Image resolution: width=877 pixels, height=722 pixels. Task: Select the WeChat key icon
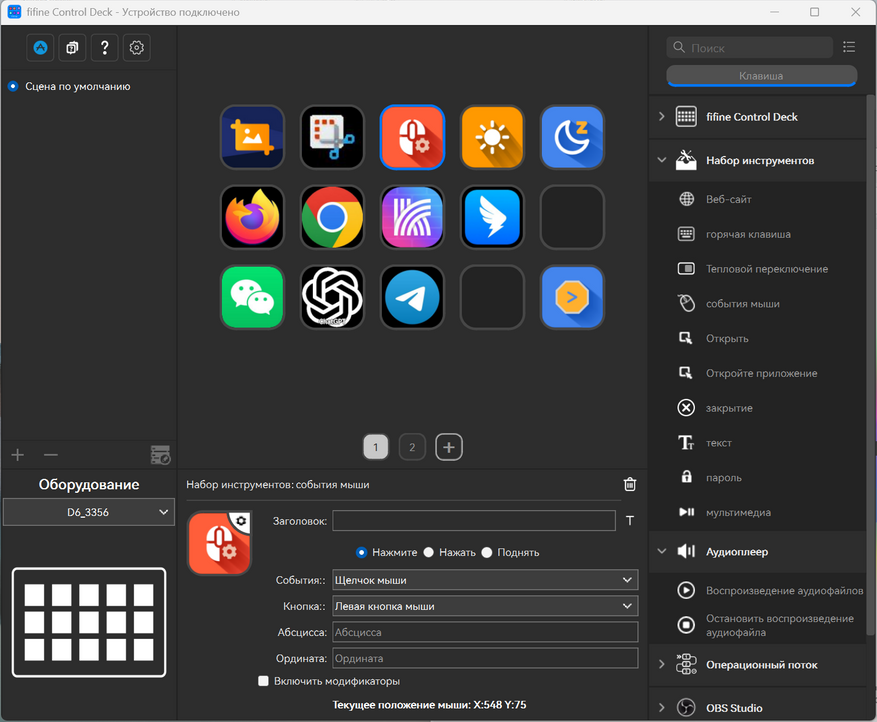pos(252,297)
